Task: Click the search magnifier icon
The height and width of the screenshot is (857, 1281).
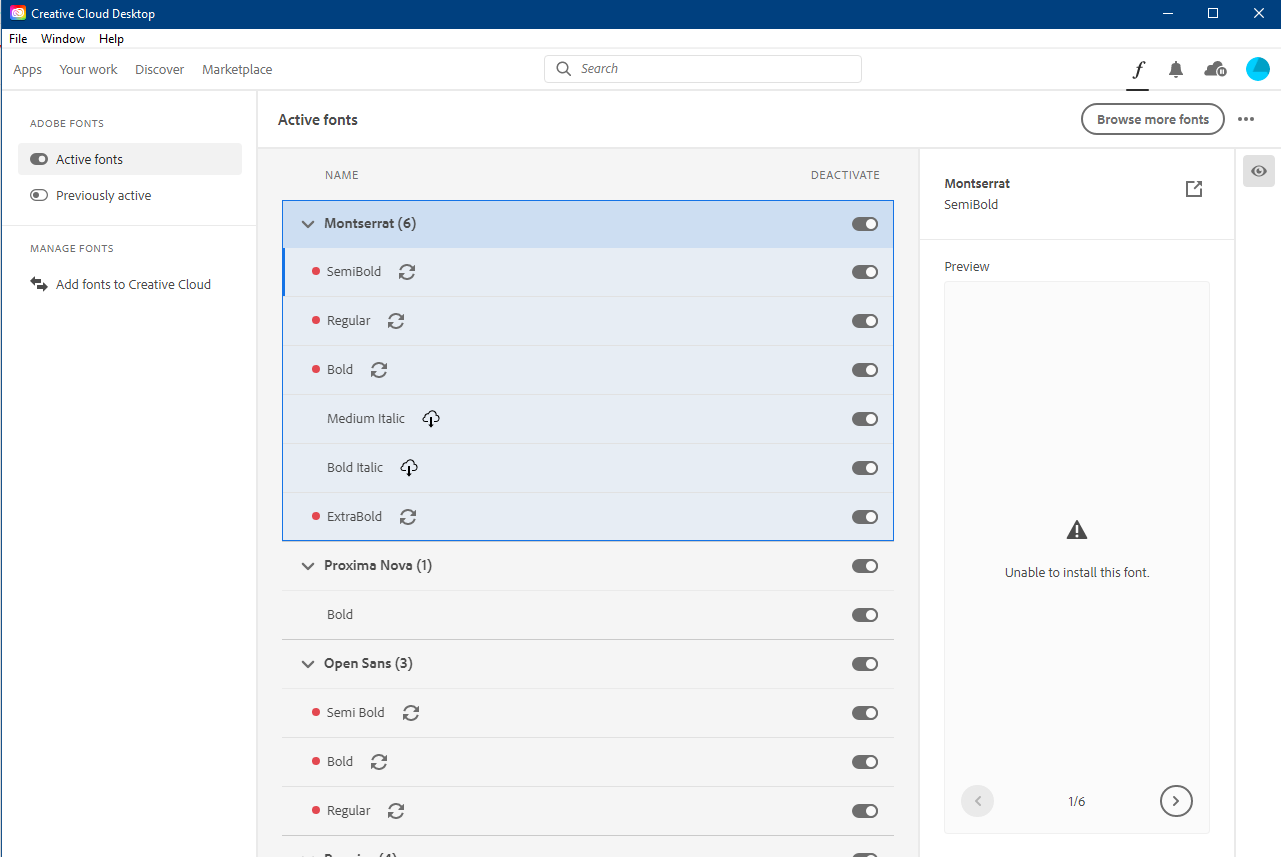Action: pyautogui.click(x=564, y=69)
